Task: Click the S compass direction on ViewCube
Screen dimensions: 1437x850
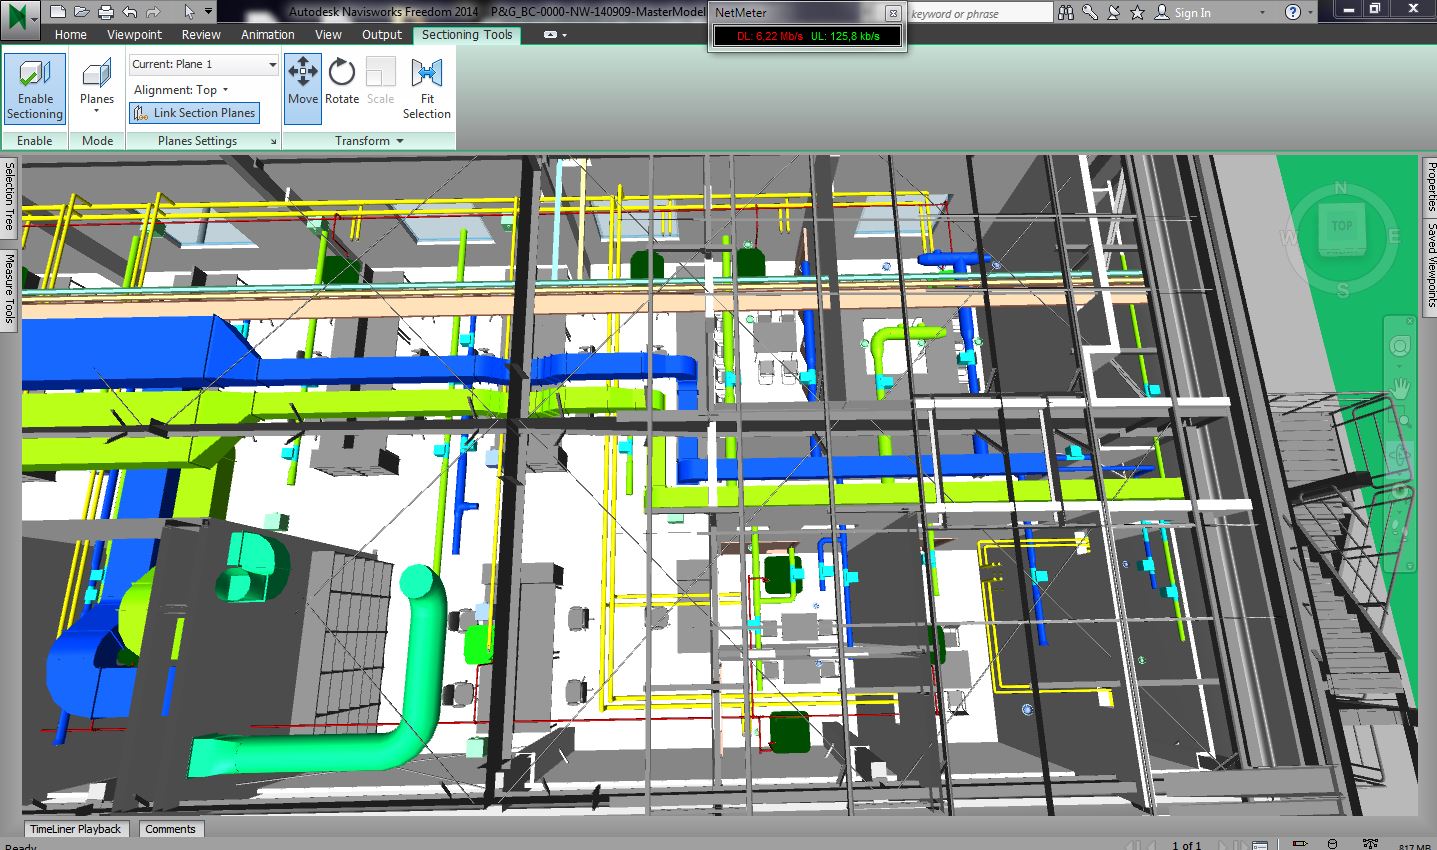Action: 1343,291
